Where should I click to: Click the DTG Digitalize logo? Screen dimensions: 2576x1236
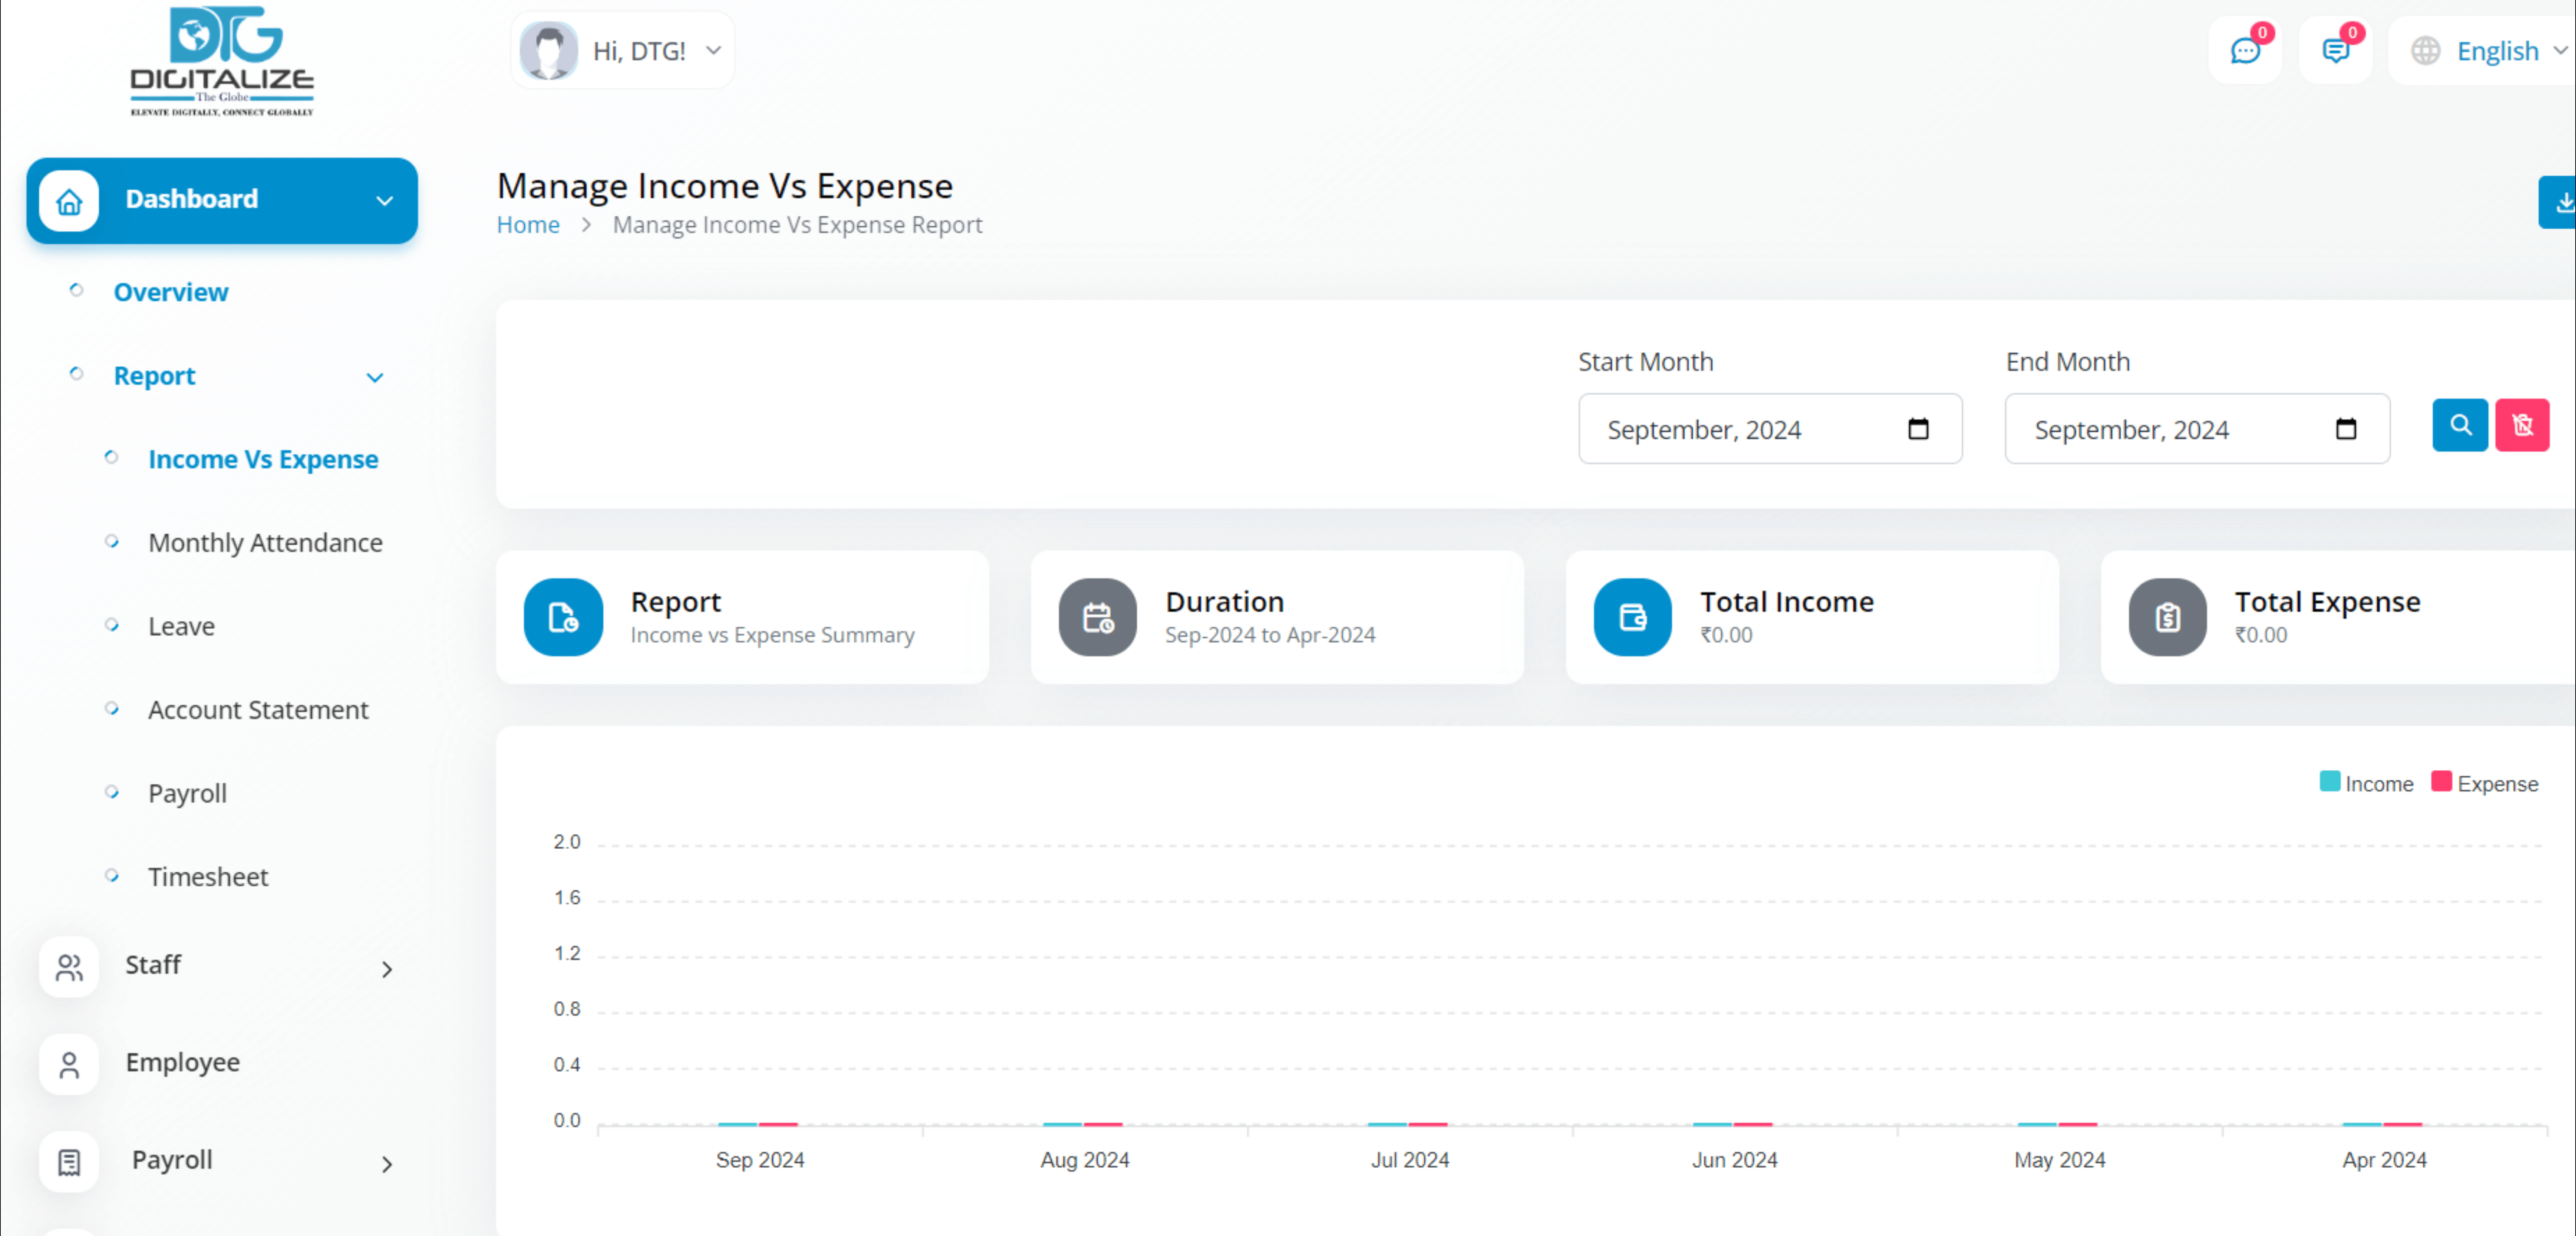point(222,62)
